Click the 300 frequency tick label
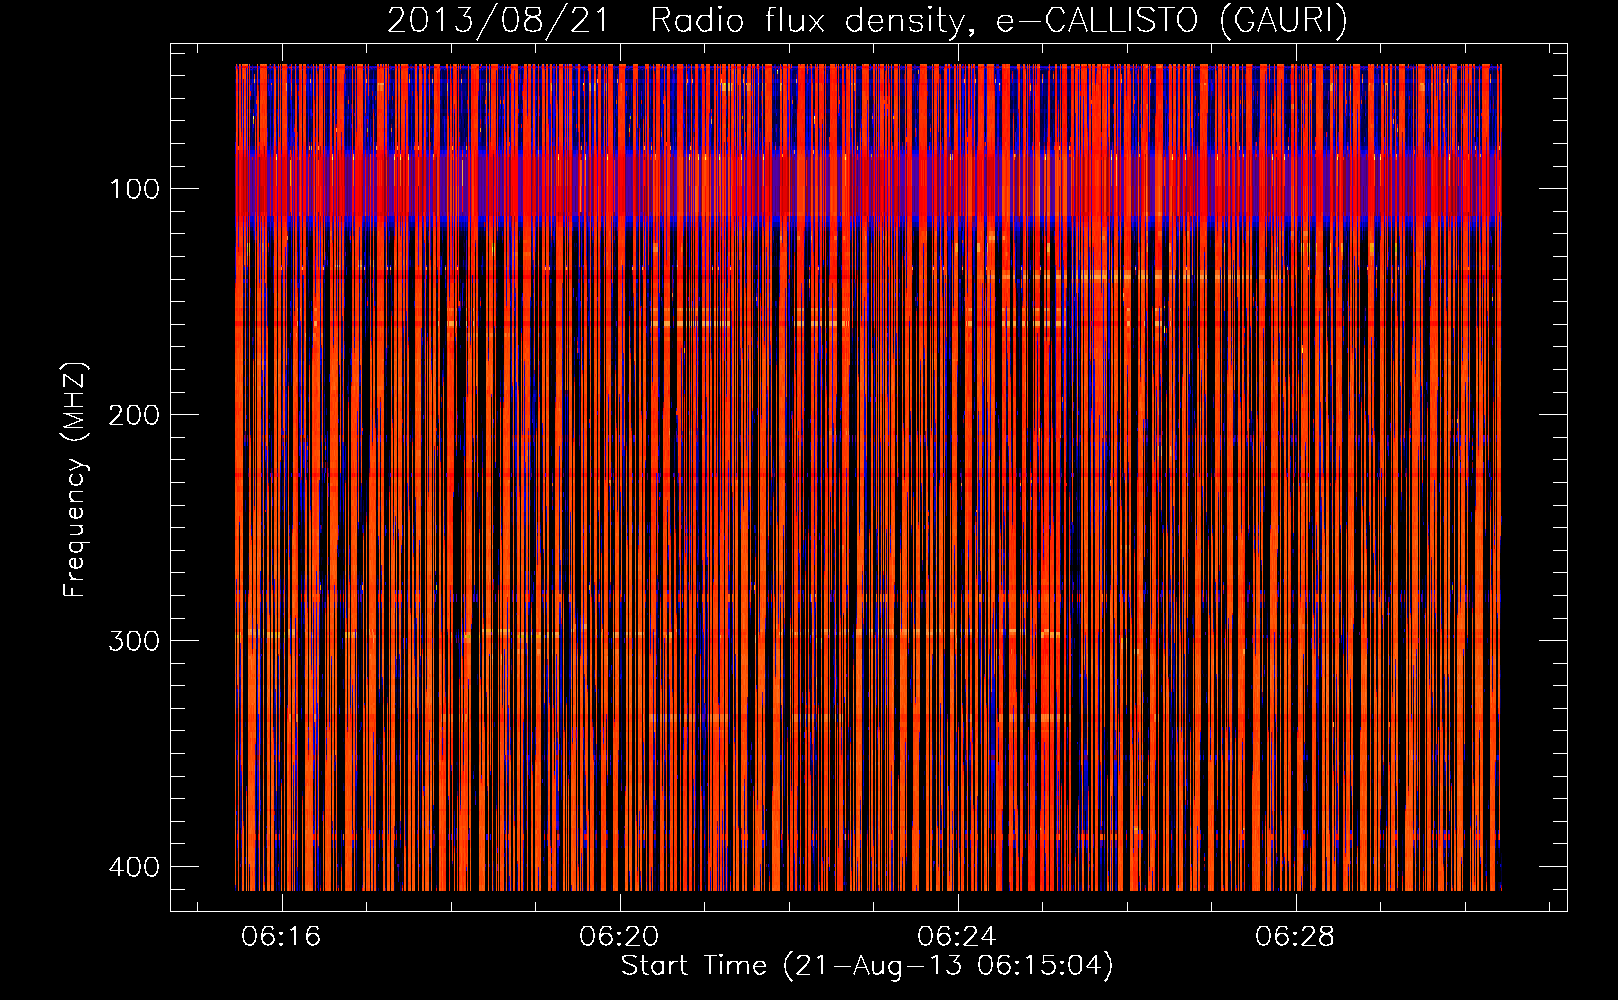1618x1000 pixels. pyautogui.click(x=134, y=641)
